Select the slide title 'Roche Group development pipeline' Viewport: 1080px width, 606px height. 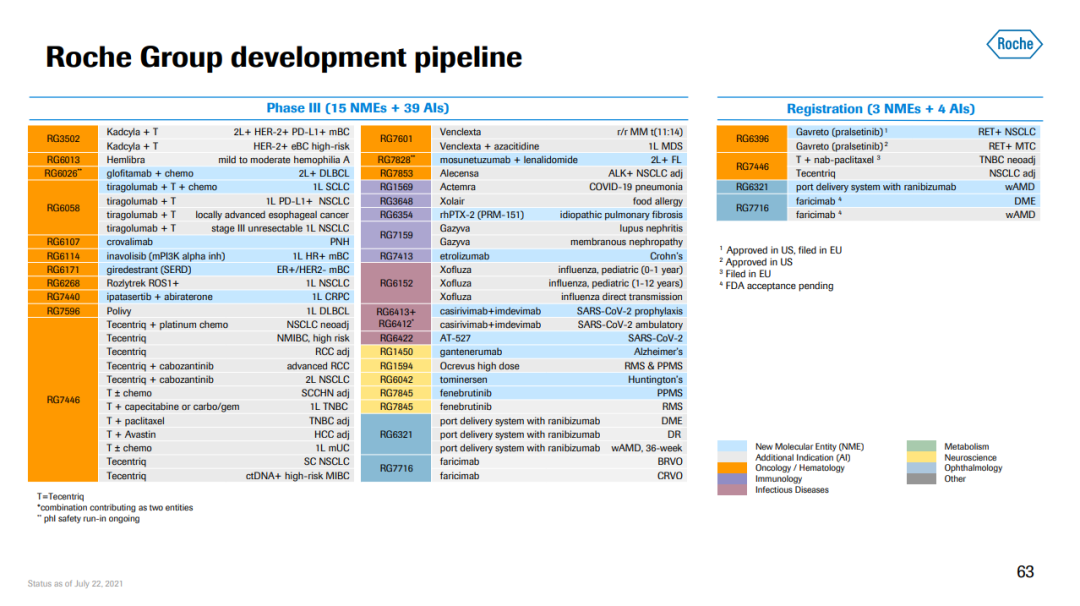284,57
